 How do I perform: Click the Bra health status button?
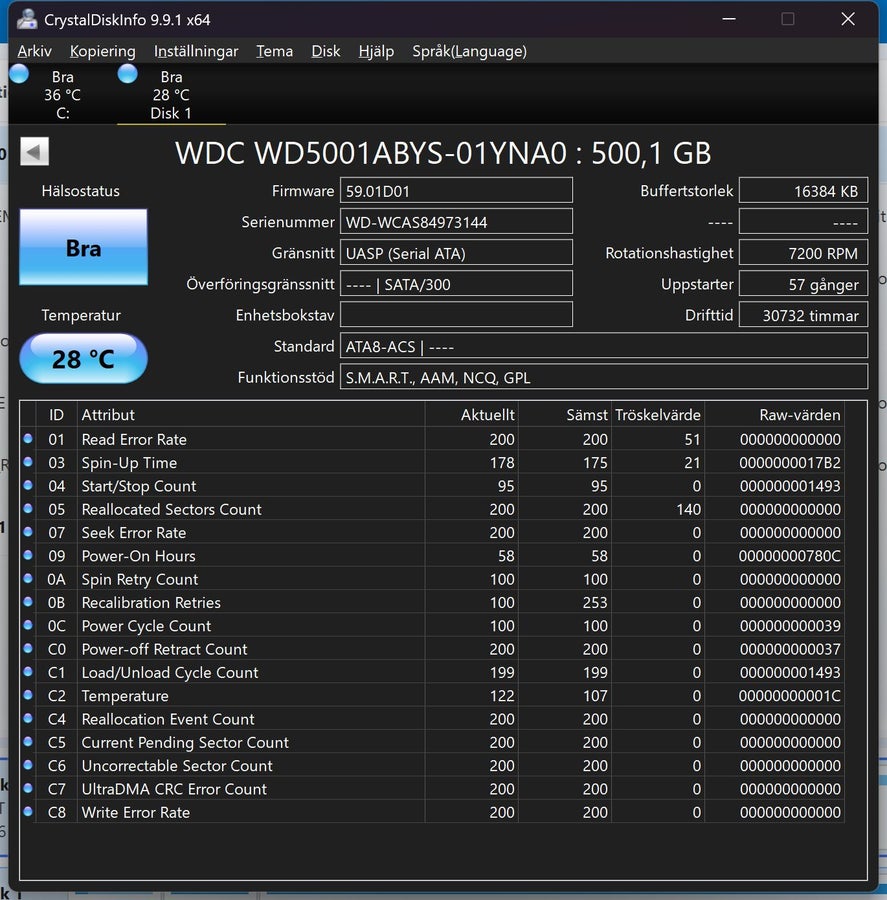[x=83, y=247]
